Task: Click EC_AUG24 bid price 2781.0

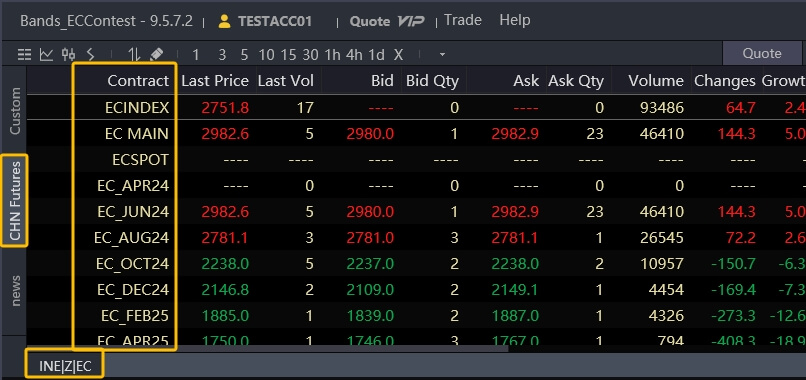Action: pyautogui.click(x=370, y=238)
